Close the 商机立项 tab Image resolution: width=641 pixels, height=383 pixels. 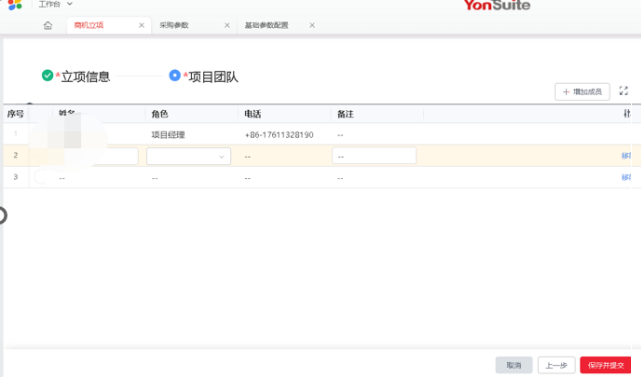pos(141,25)
